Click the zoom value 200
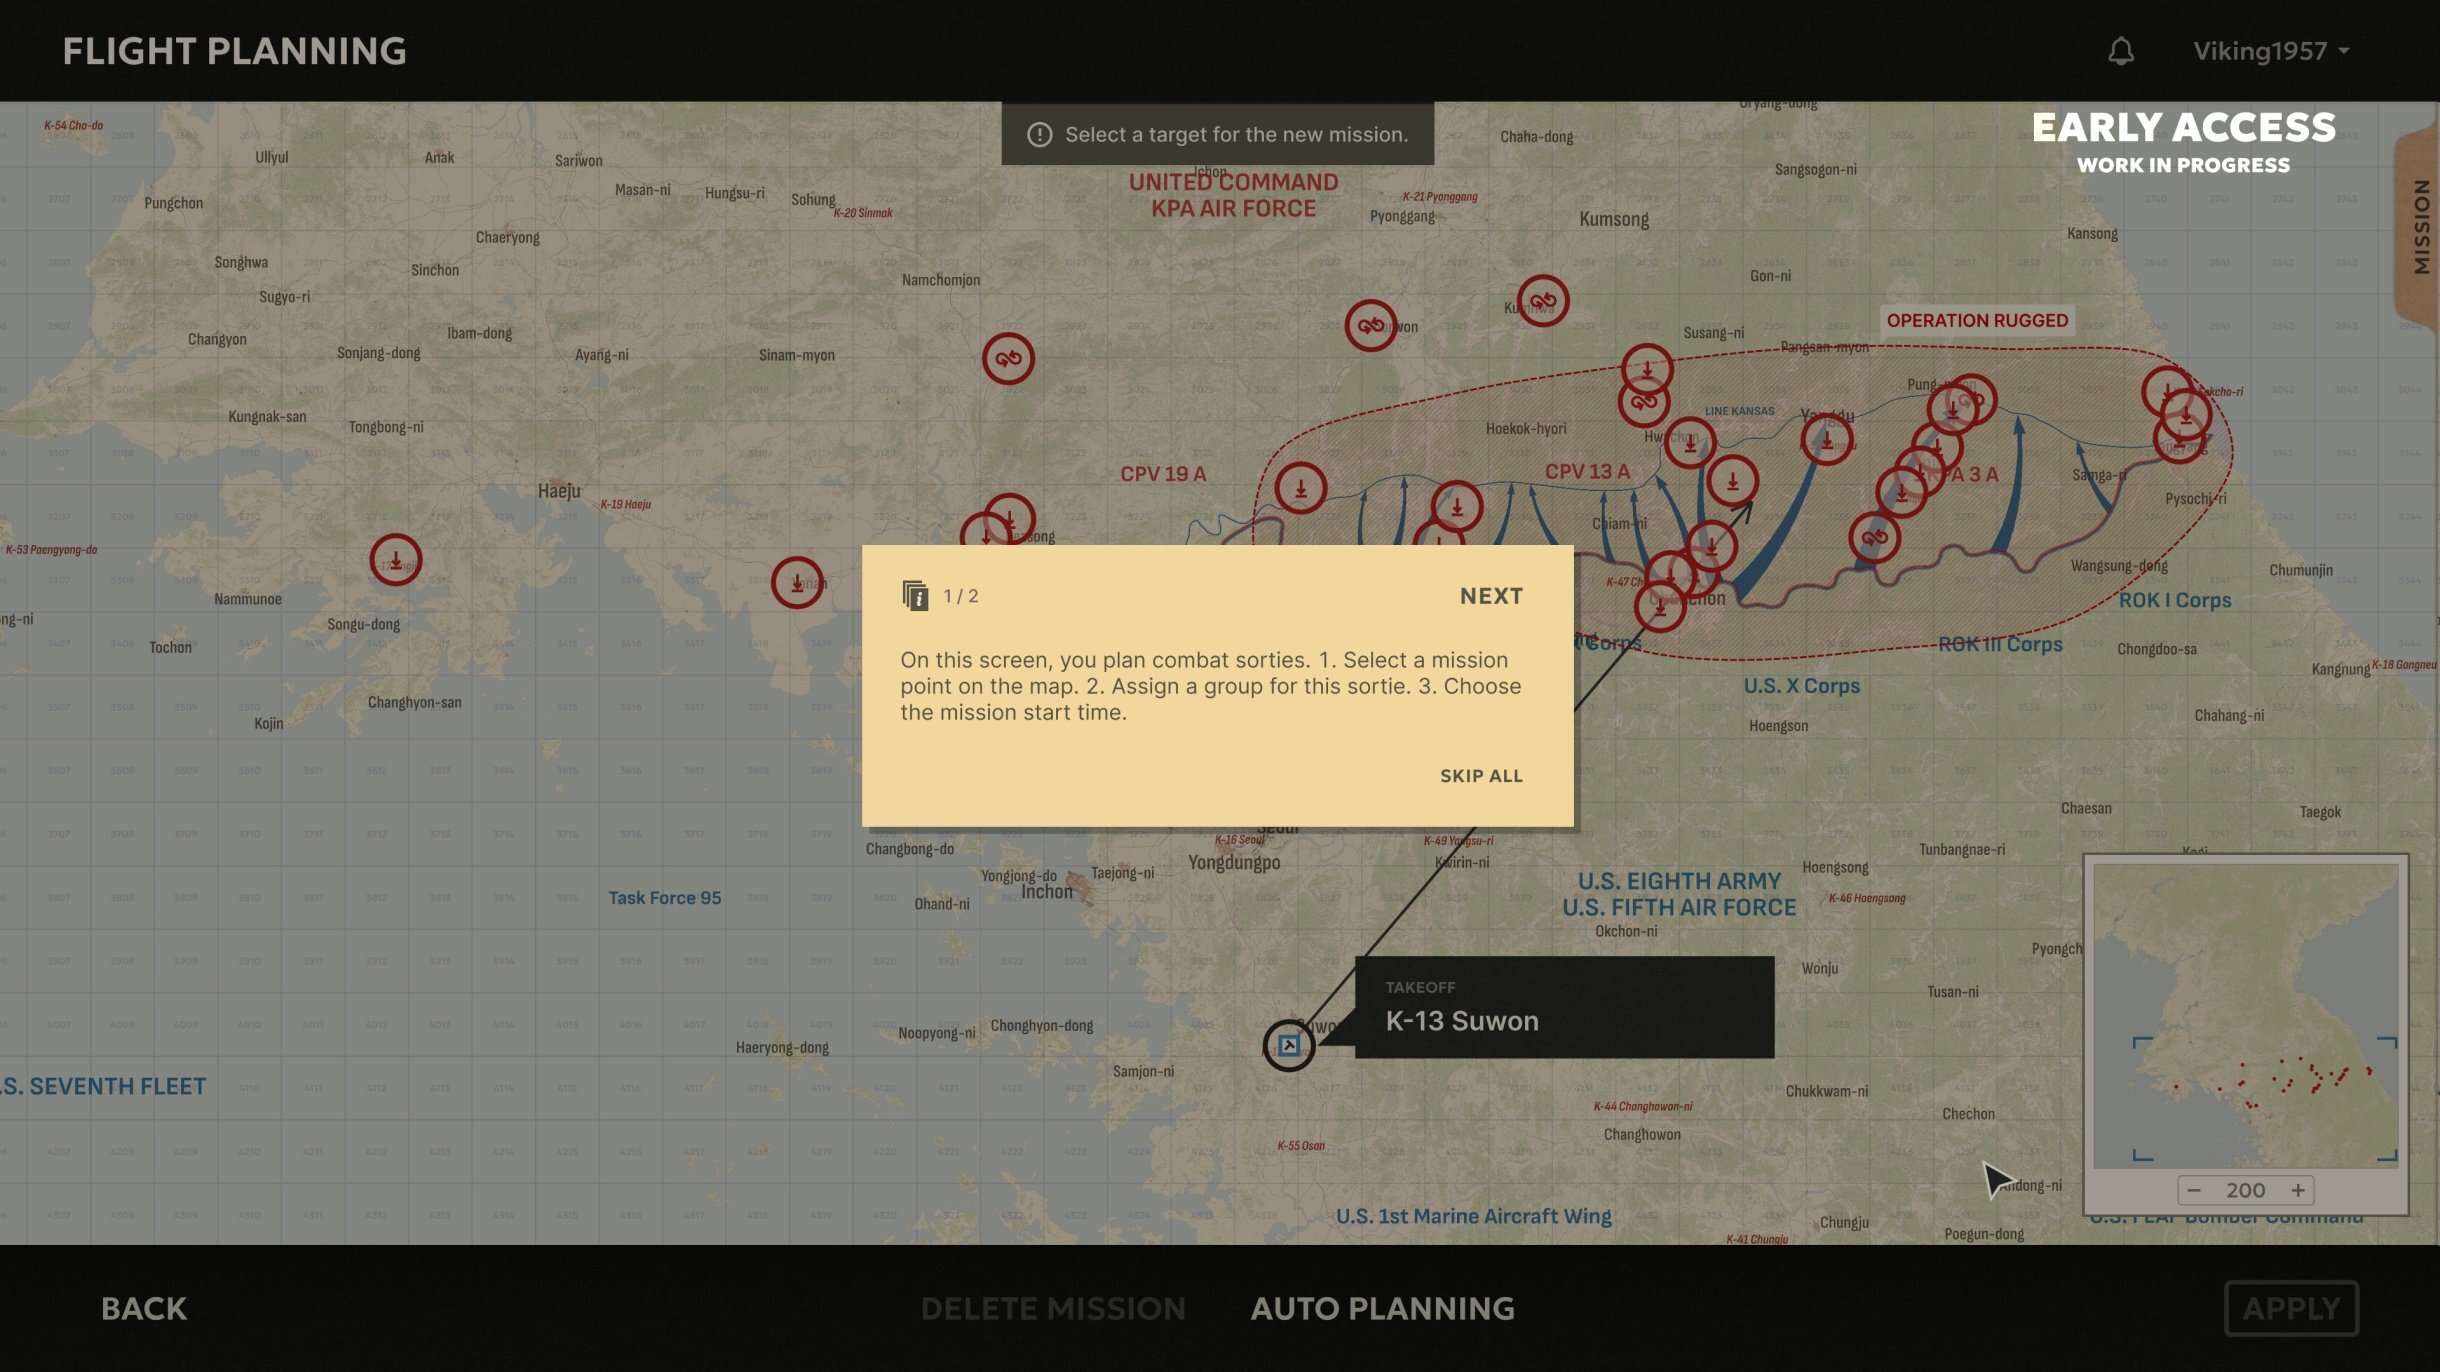 (x=2246, y=1190)
